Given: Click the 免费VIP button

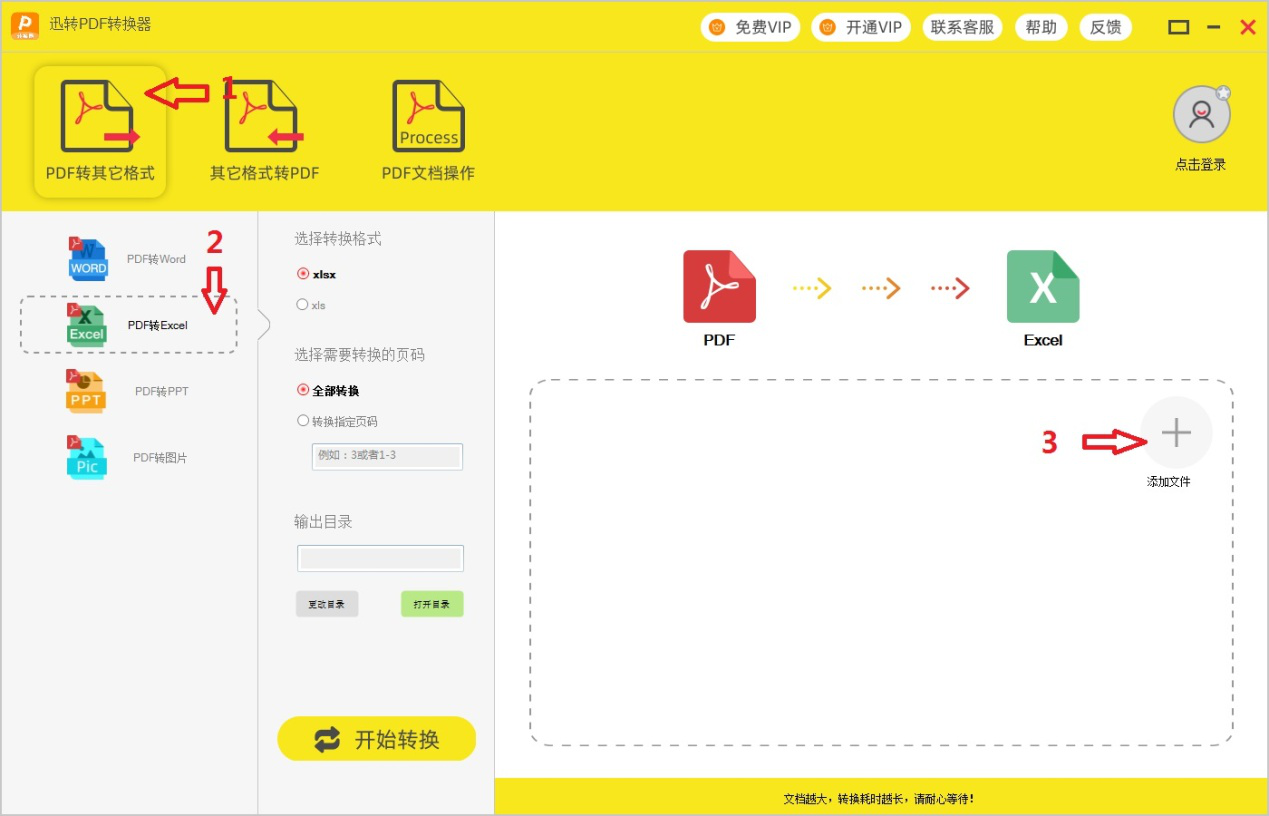Looking at the screenshot, I should click(x=751, y=27).
